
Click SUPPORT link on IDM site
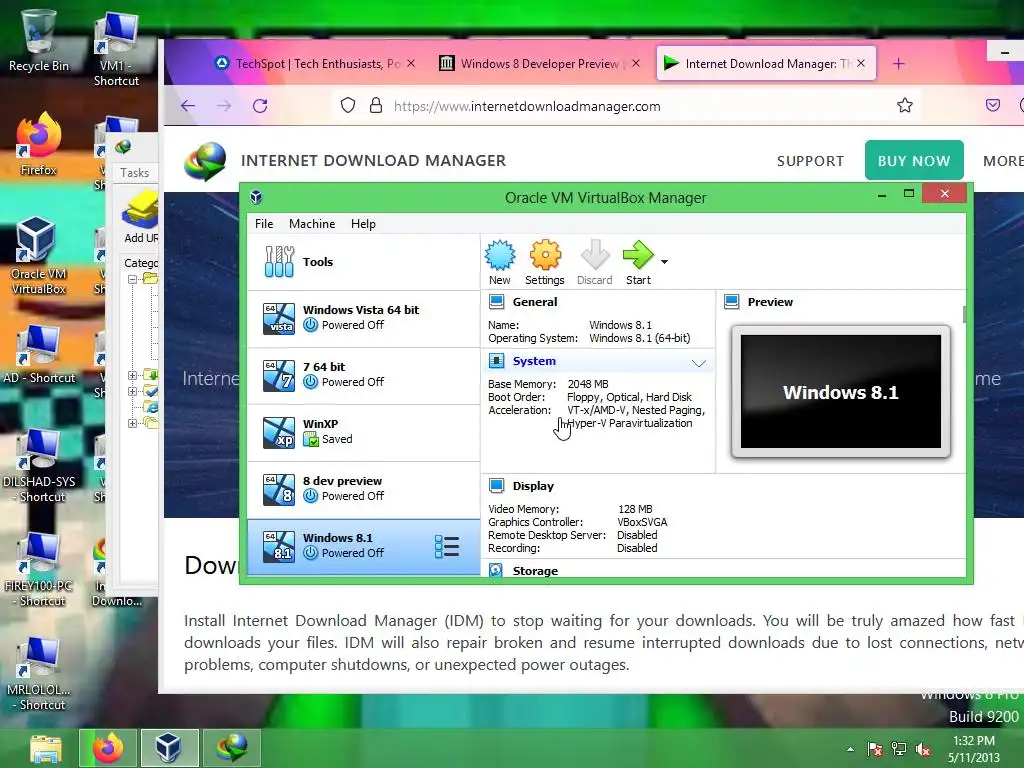[810, 161]
